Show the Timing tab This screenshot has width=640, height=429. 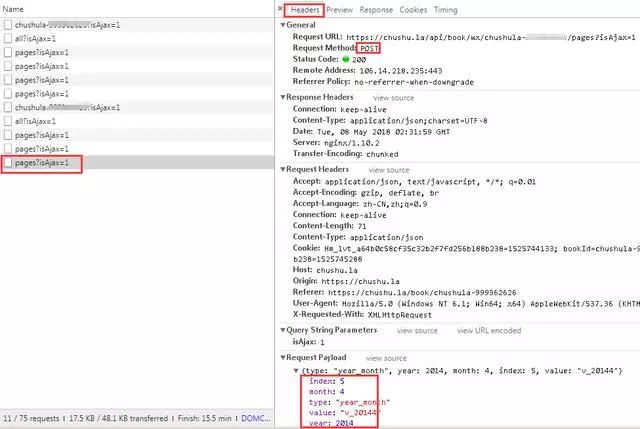[446, 9]
